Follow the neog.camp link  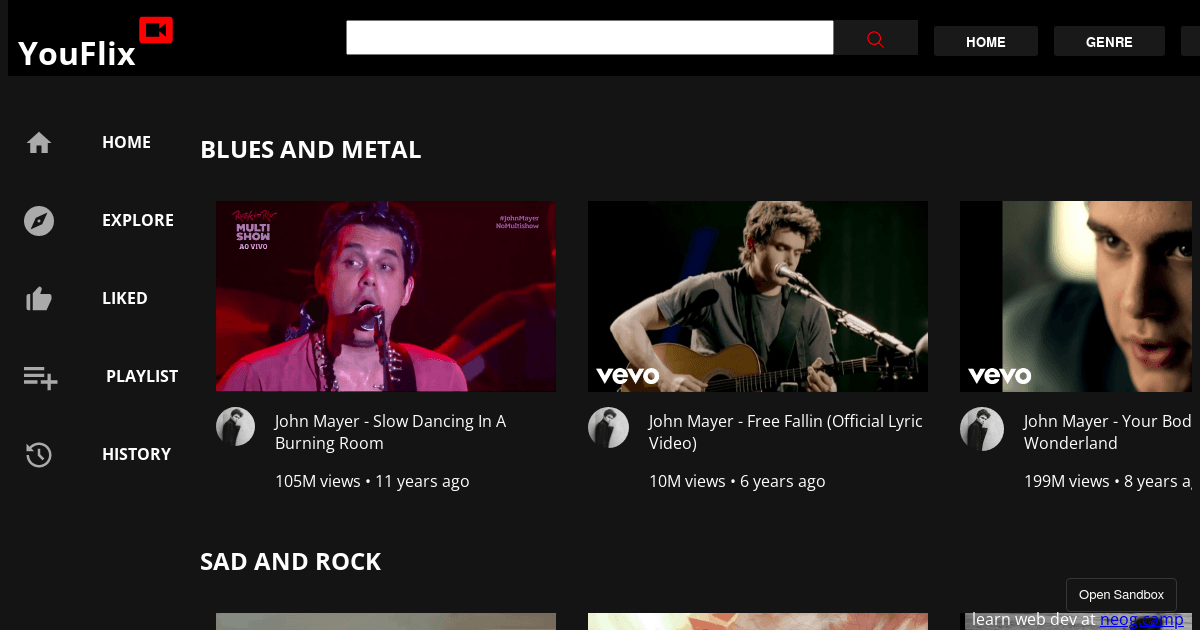coord(1141,620)
